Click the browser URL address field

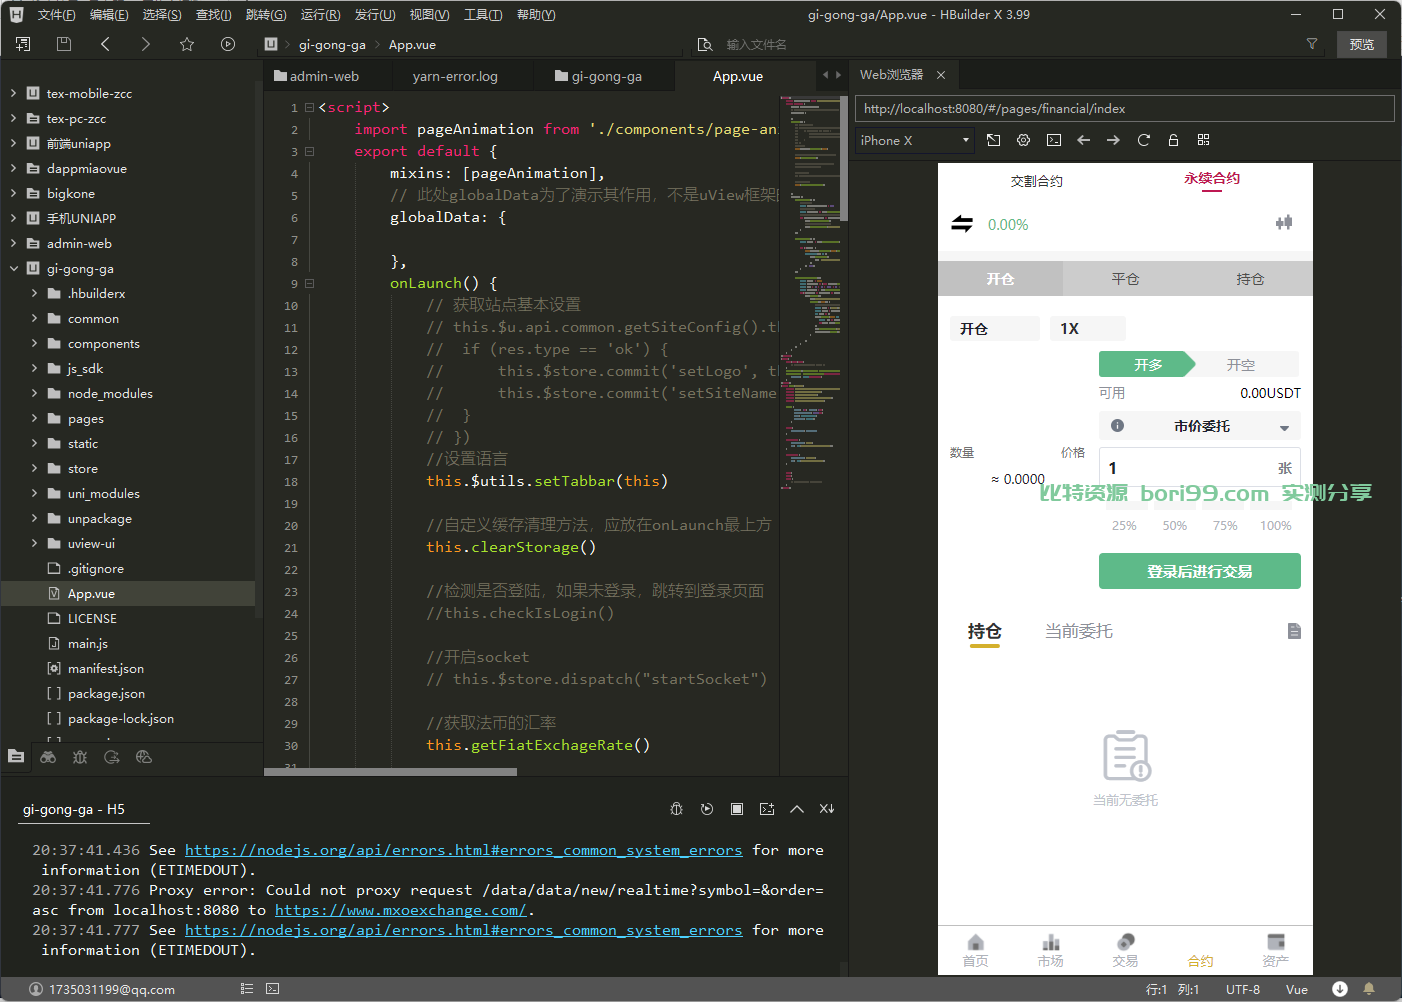1124,108
